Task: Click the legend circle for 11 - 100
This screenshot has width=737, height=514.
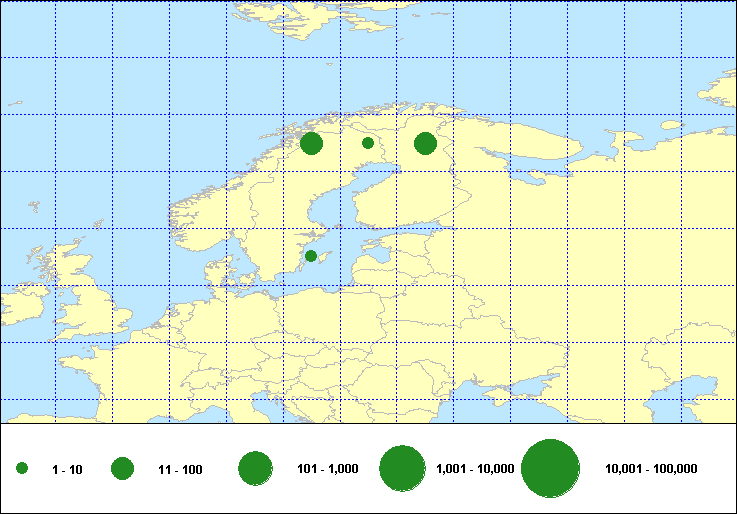Action: pos(123,469)
